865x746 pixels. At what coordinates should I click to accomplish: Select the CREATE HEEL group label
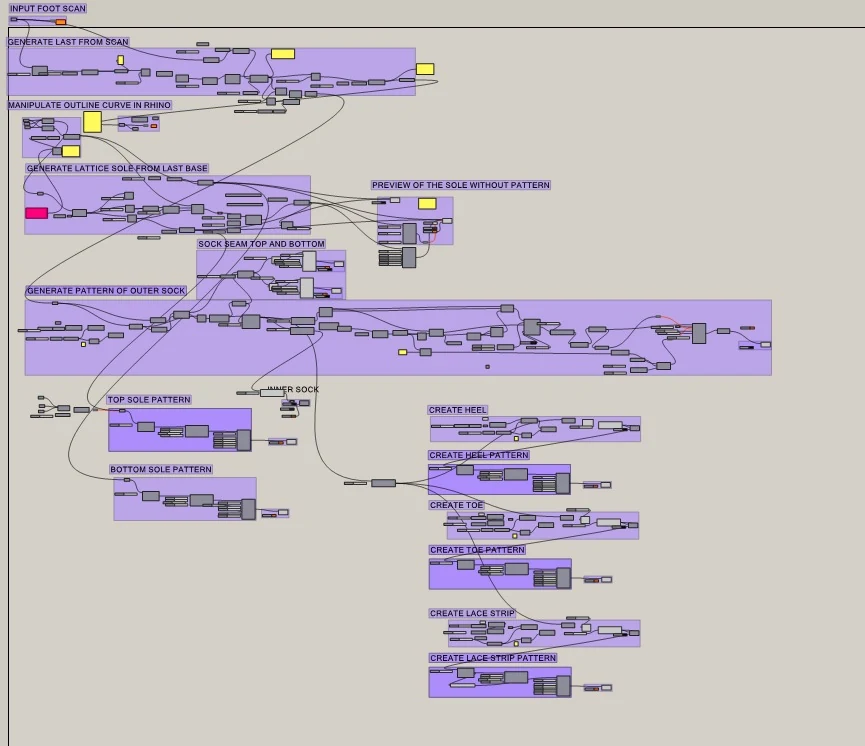point(458,410)
